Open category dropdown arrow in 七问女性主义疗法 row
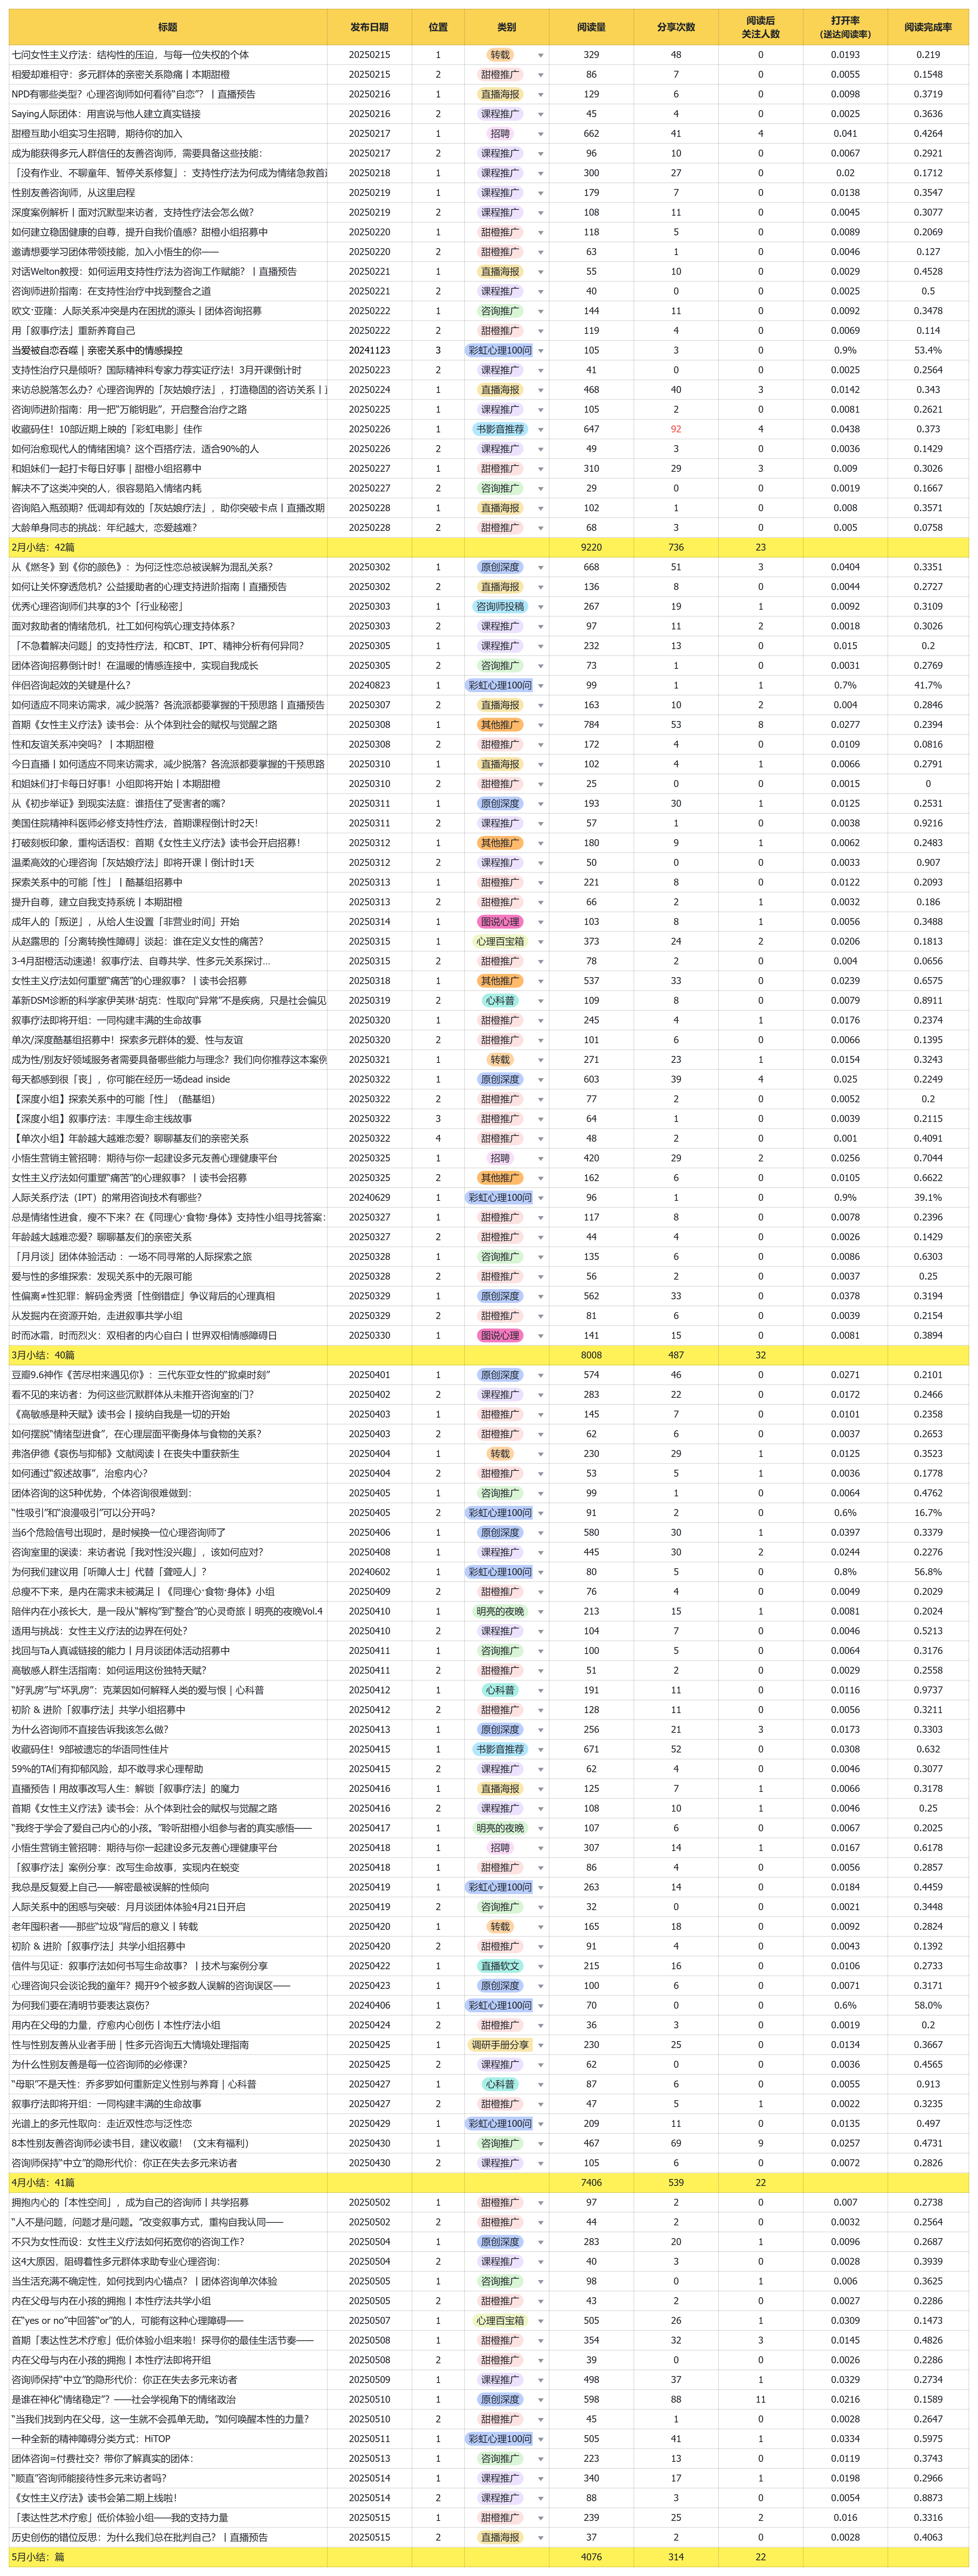This screenshot has width=978, height=2576. [541, 56]
